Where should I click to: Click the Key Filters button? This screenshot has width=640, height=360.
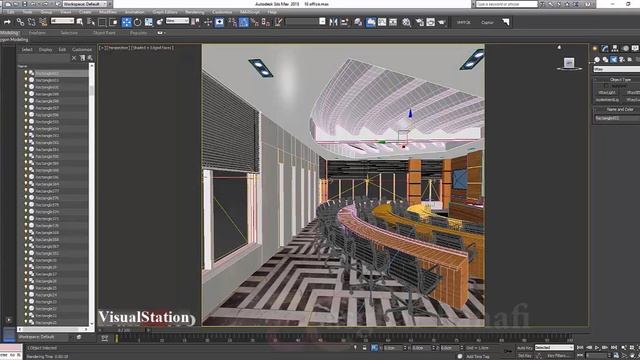click(x=557, y=356)
